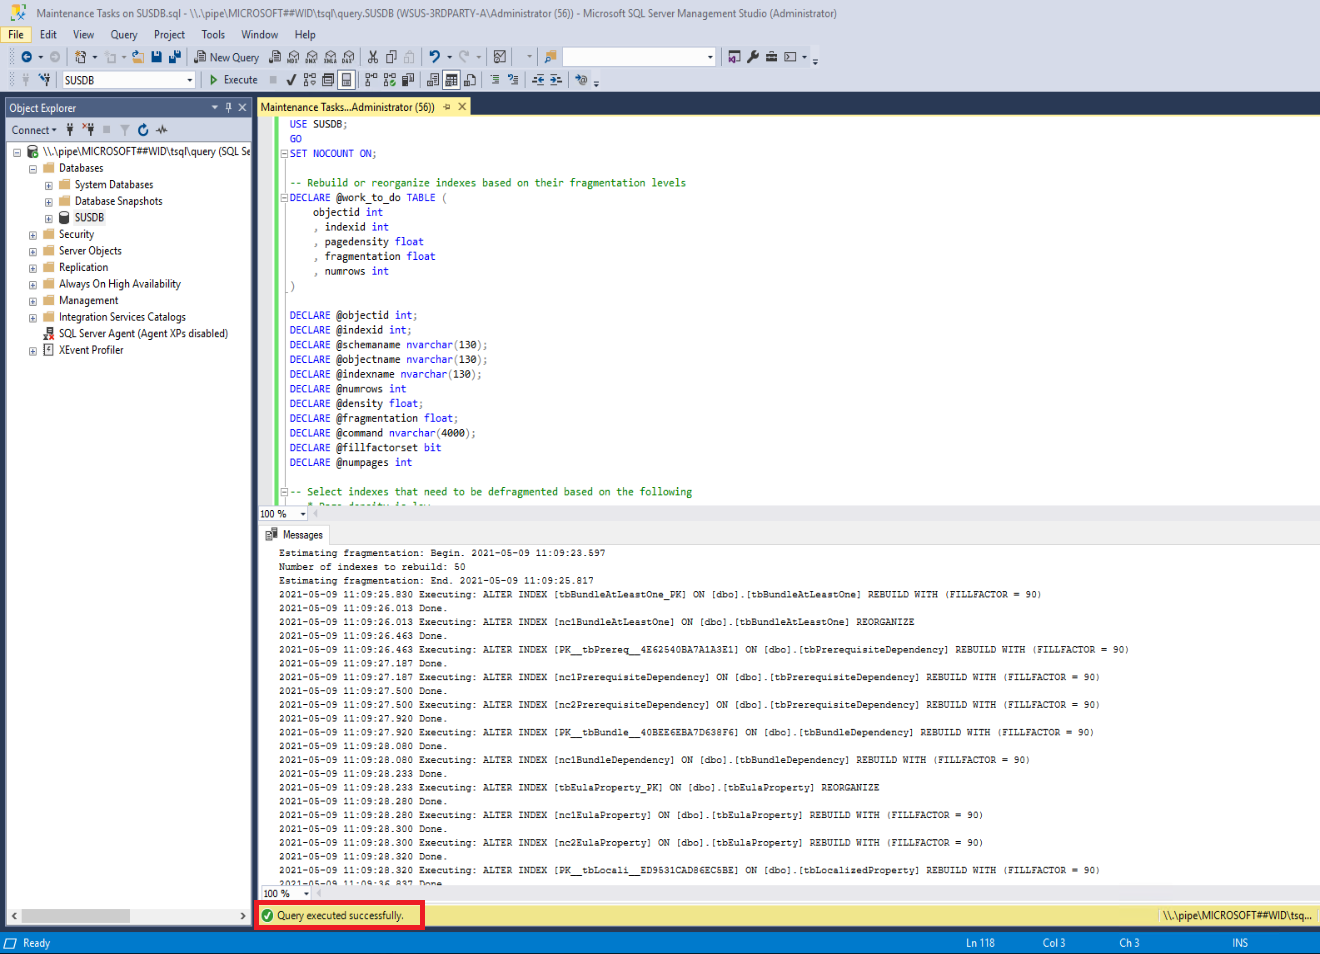
Task: Click the Disconnect plug icon in Object Explorer
Action: click(x=88, y=130)
